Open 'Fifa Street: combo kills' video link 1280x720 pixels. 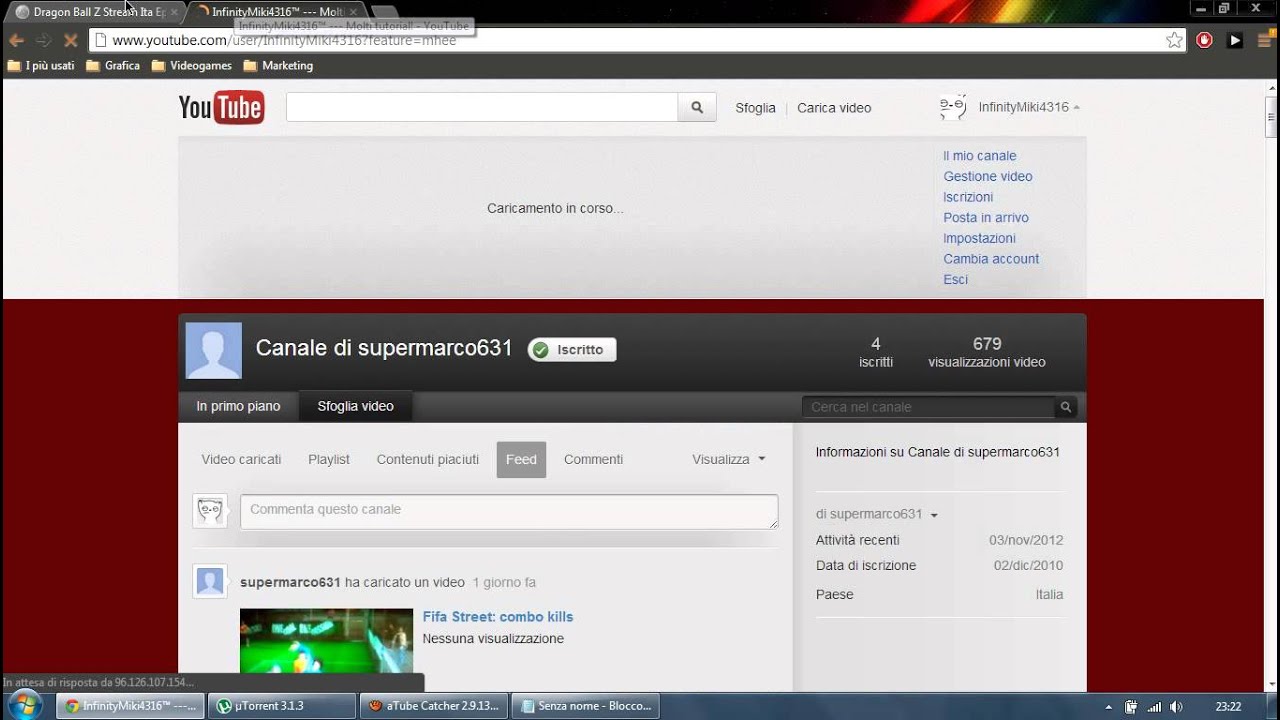498,617
